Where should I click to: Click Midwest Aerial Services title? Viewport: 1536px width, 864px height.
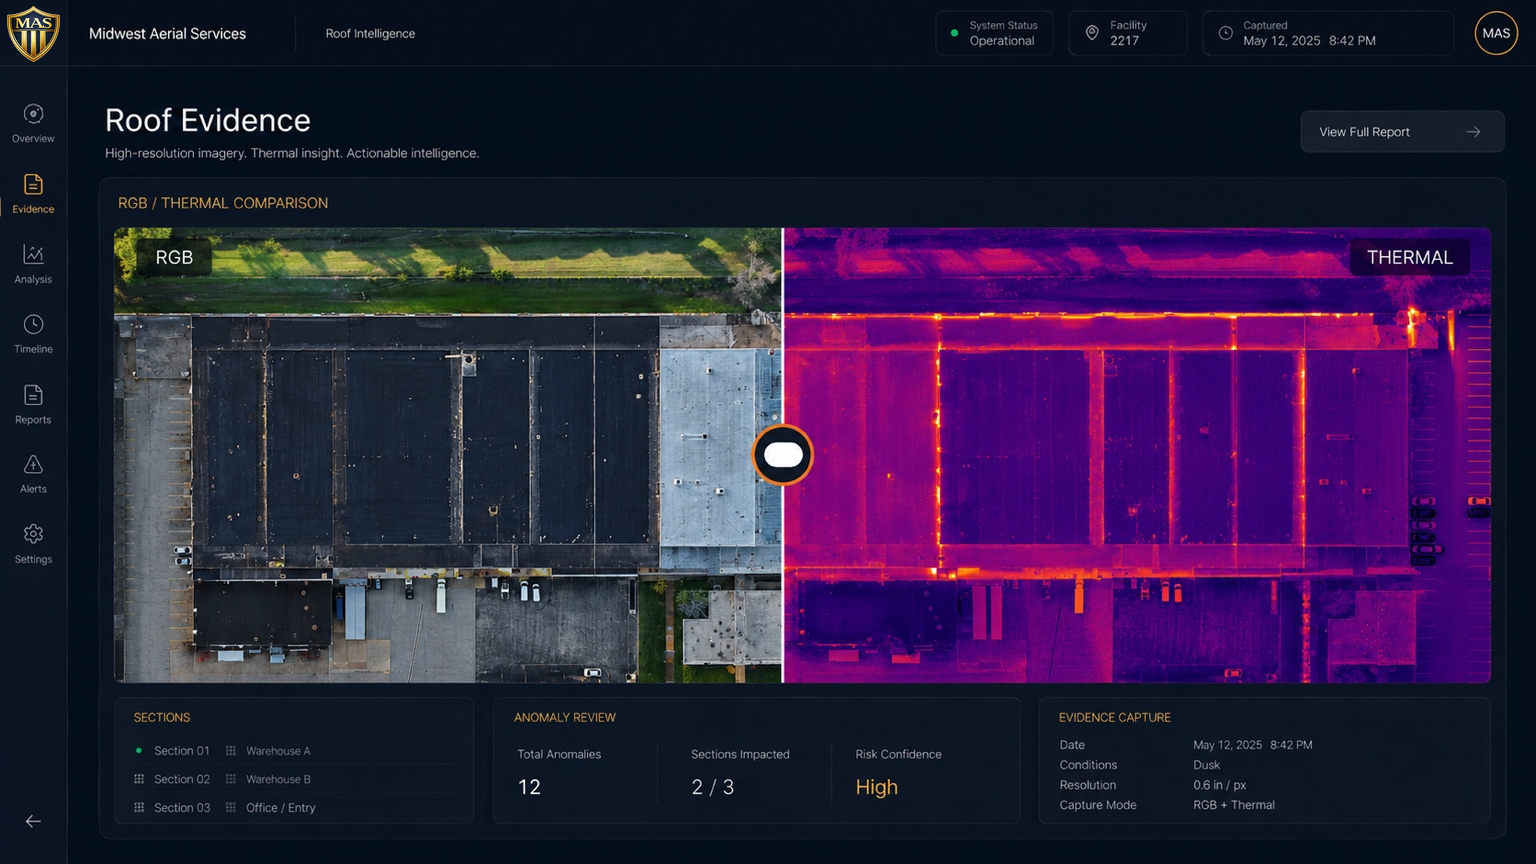click(167, 33)
